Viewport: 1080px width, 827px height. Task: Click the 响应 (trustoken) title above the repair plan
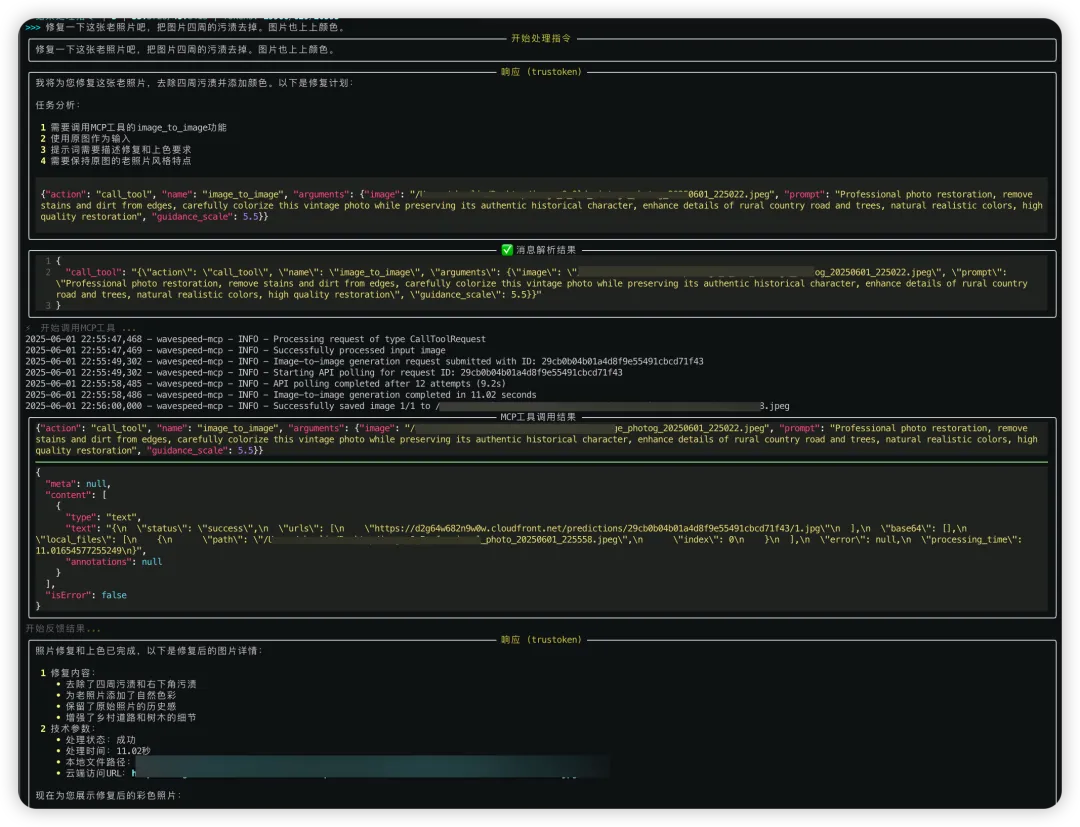[x=541, y=72]
